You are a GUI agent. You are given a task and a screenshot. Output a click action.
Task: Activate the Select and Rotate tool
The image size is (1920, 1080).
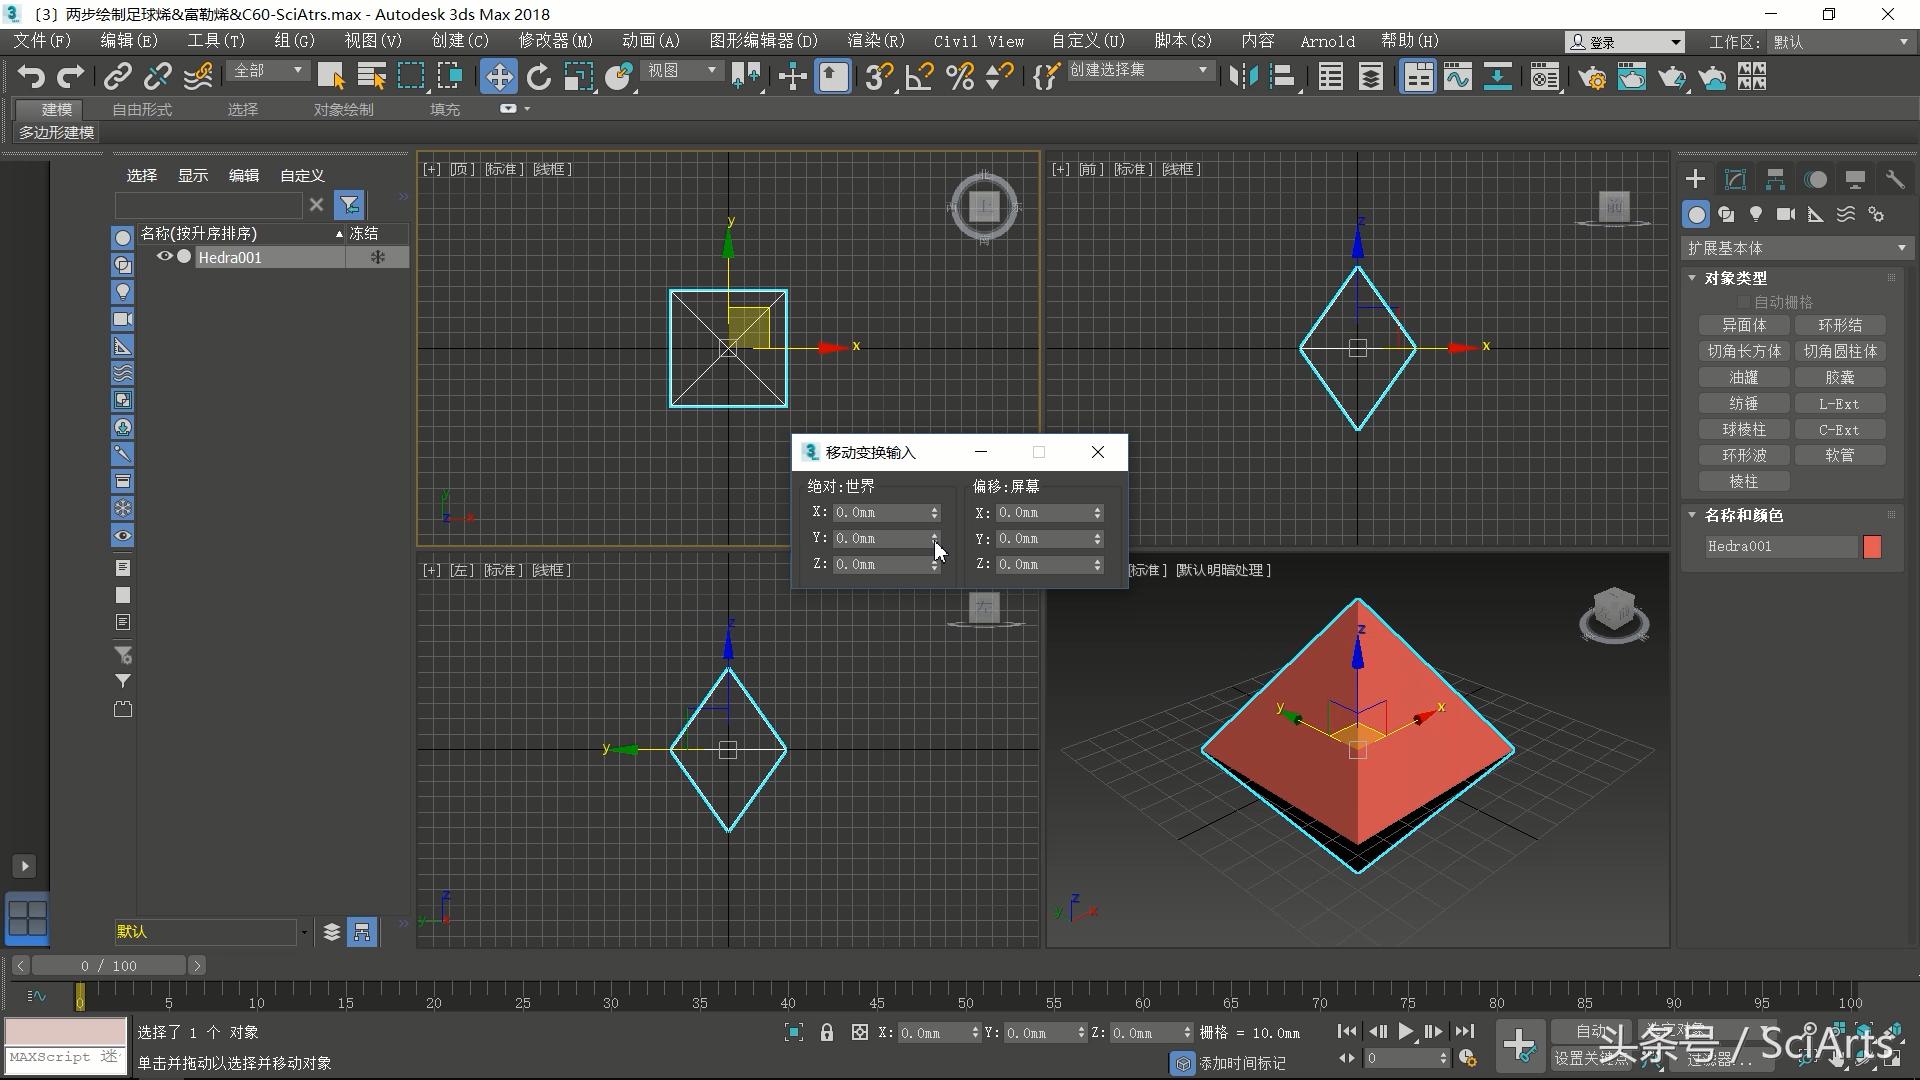539,76
